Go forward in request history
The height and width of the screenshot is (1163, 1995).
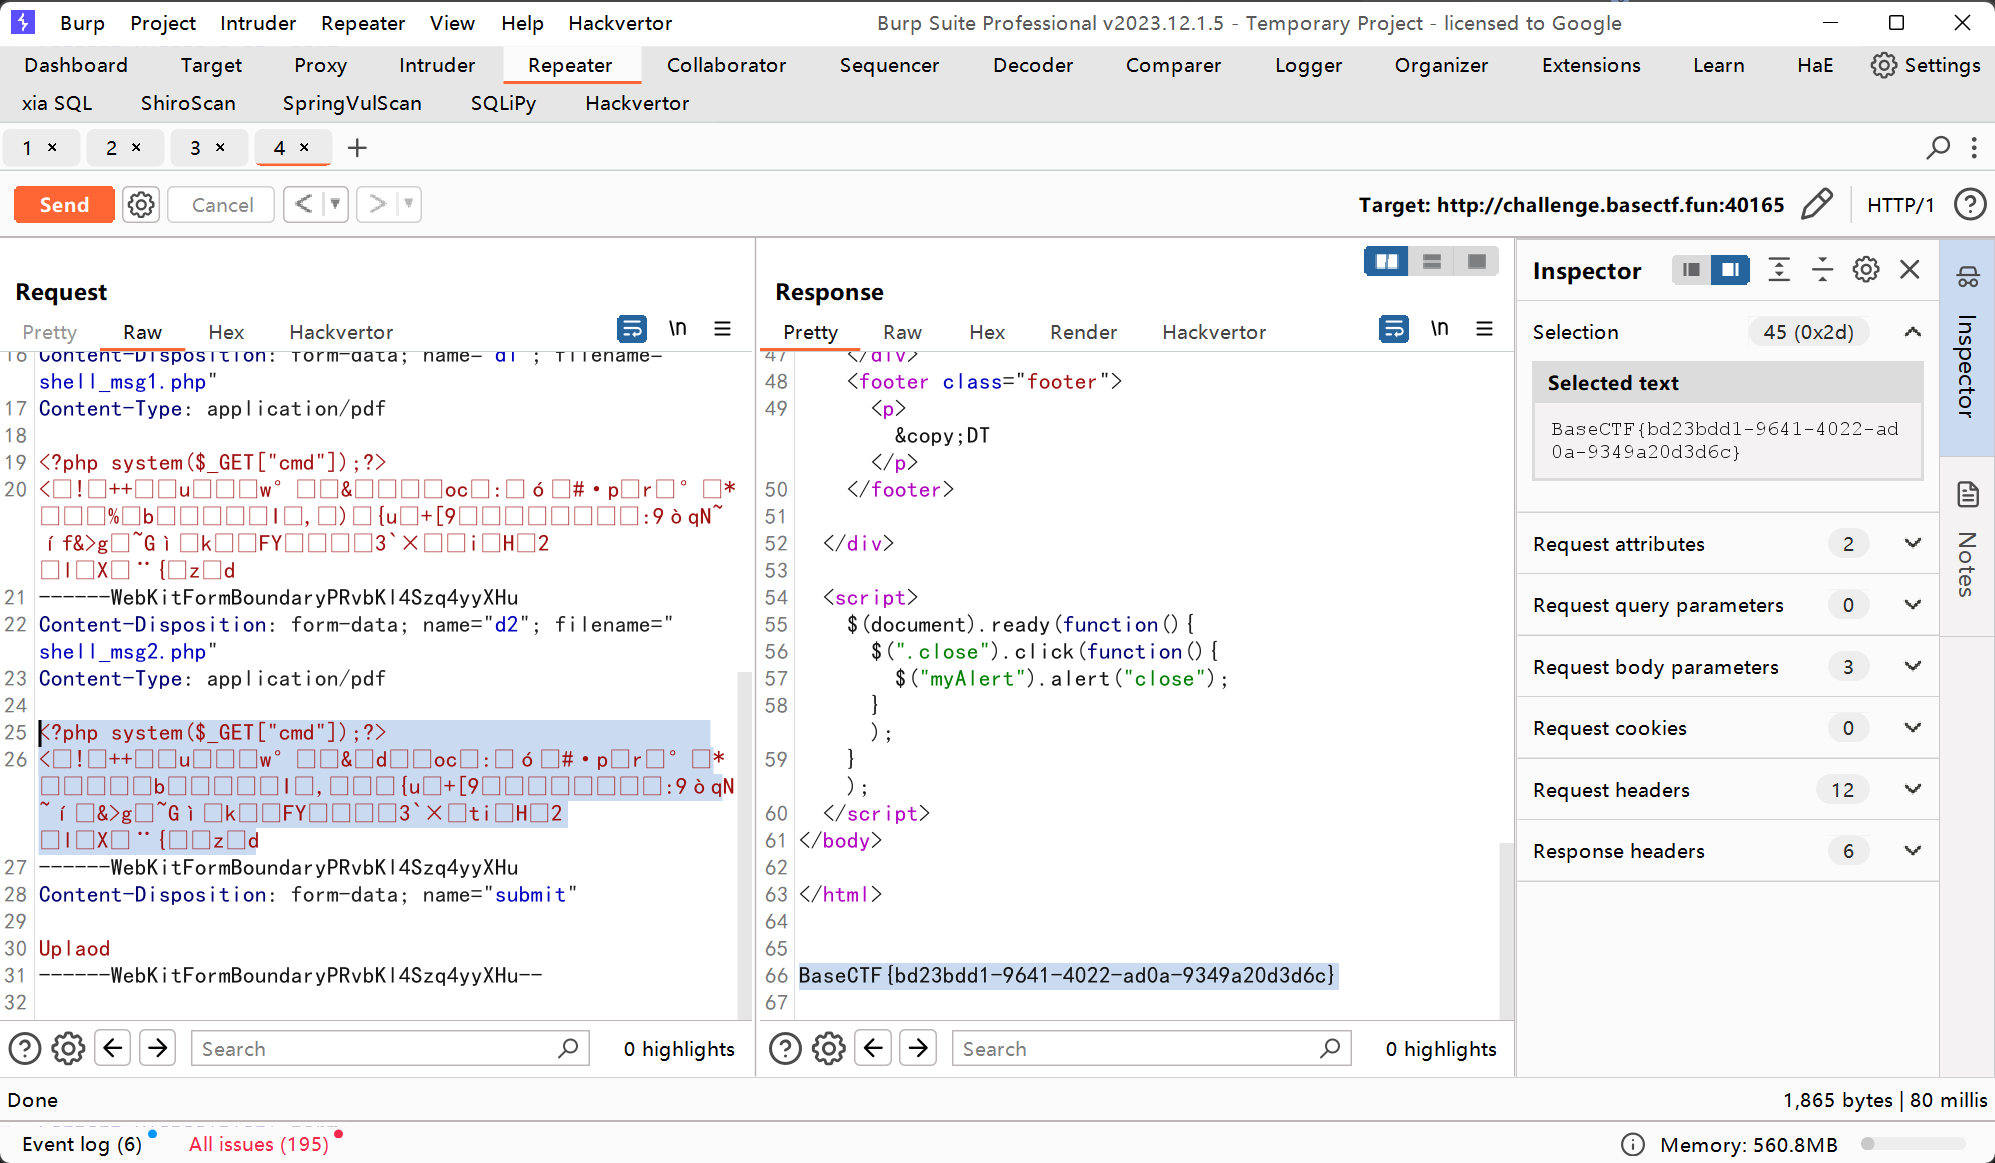[377, 204]
